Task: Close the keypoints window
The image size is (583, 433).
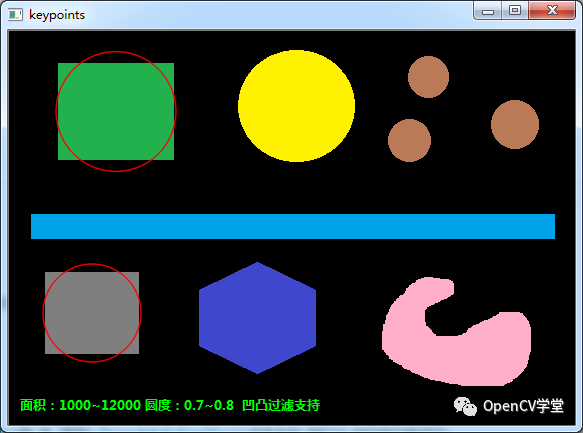Action: [x=552, y=10]
